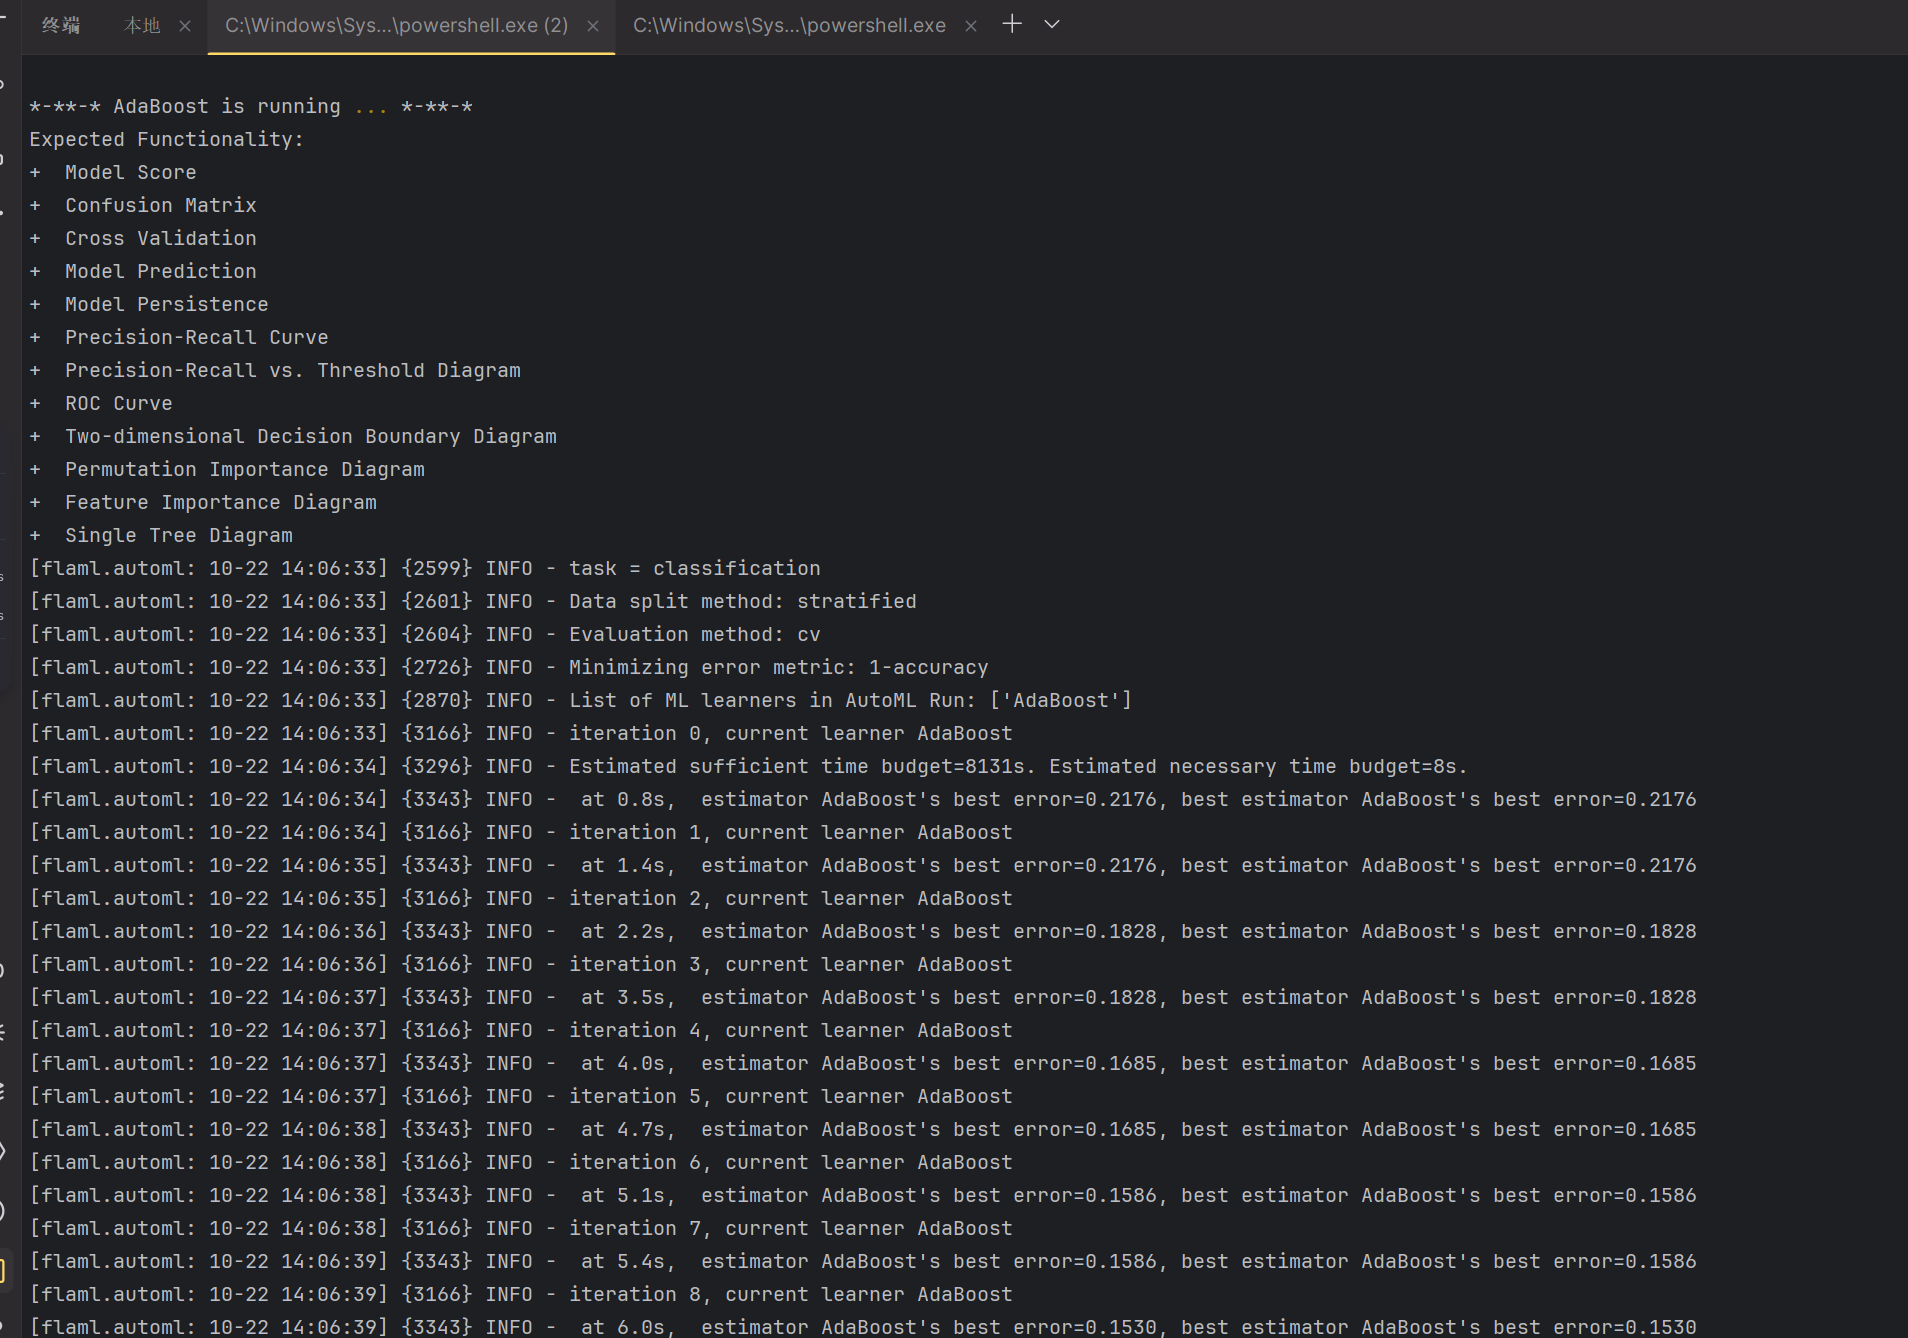Click the 'iteration 6' log line
Image resolution: width=1908 pixels, height=1338 pixels.
521,1162
